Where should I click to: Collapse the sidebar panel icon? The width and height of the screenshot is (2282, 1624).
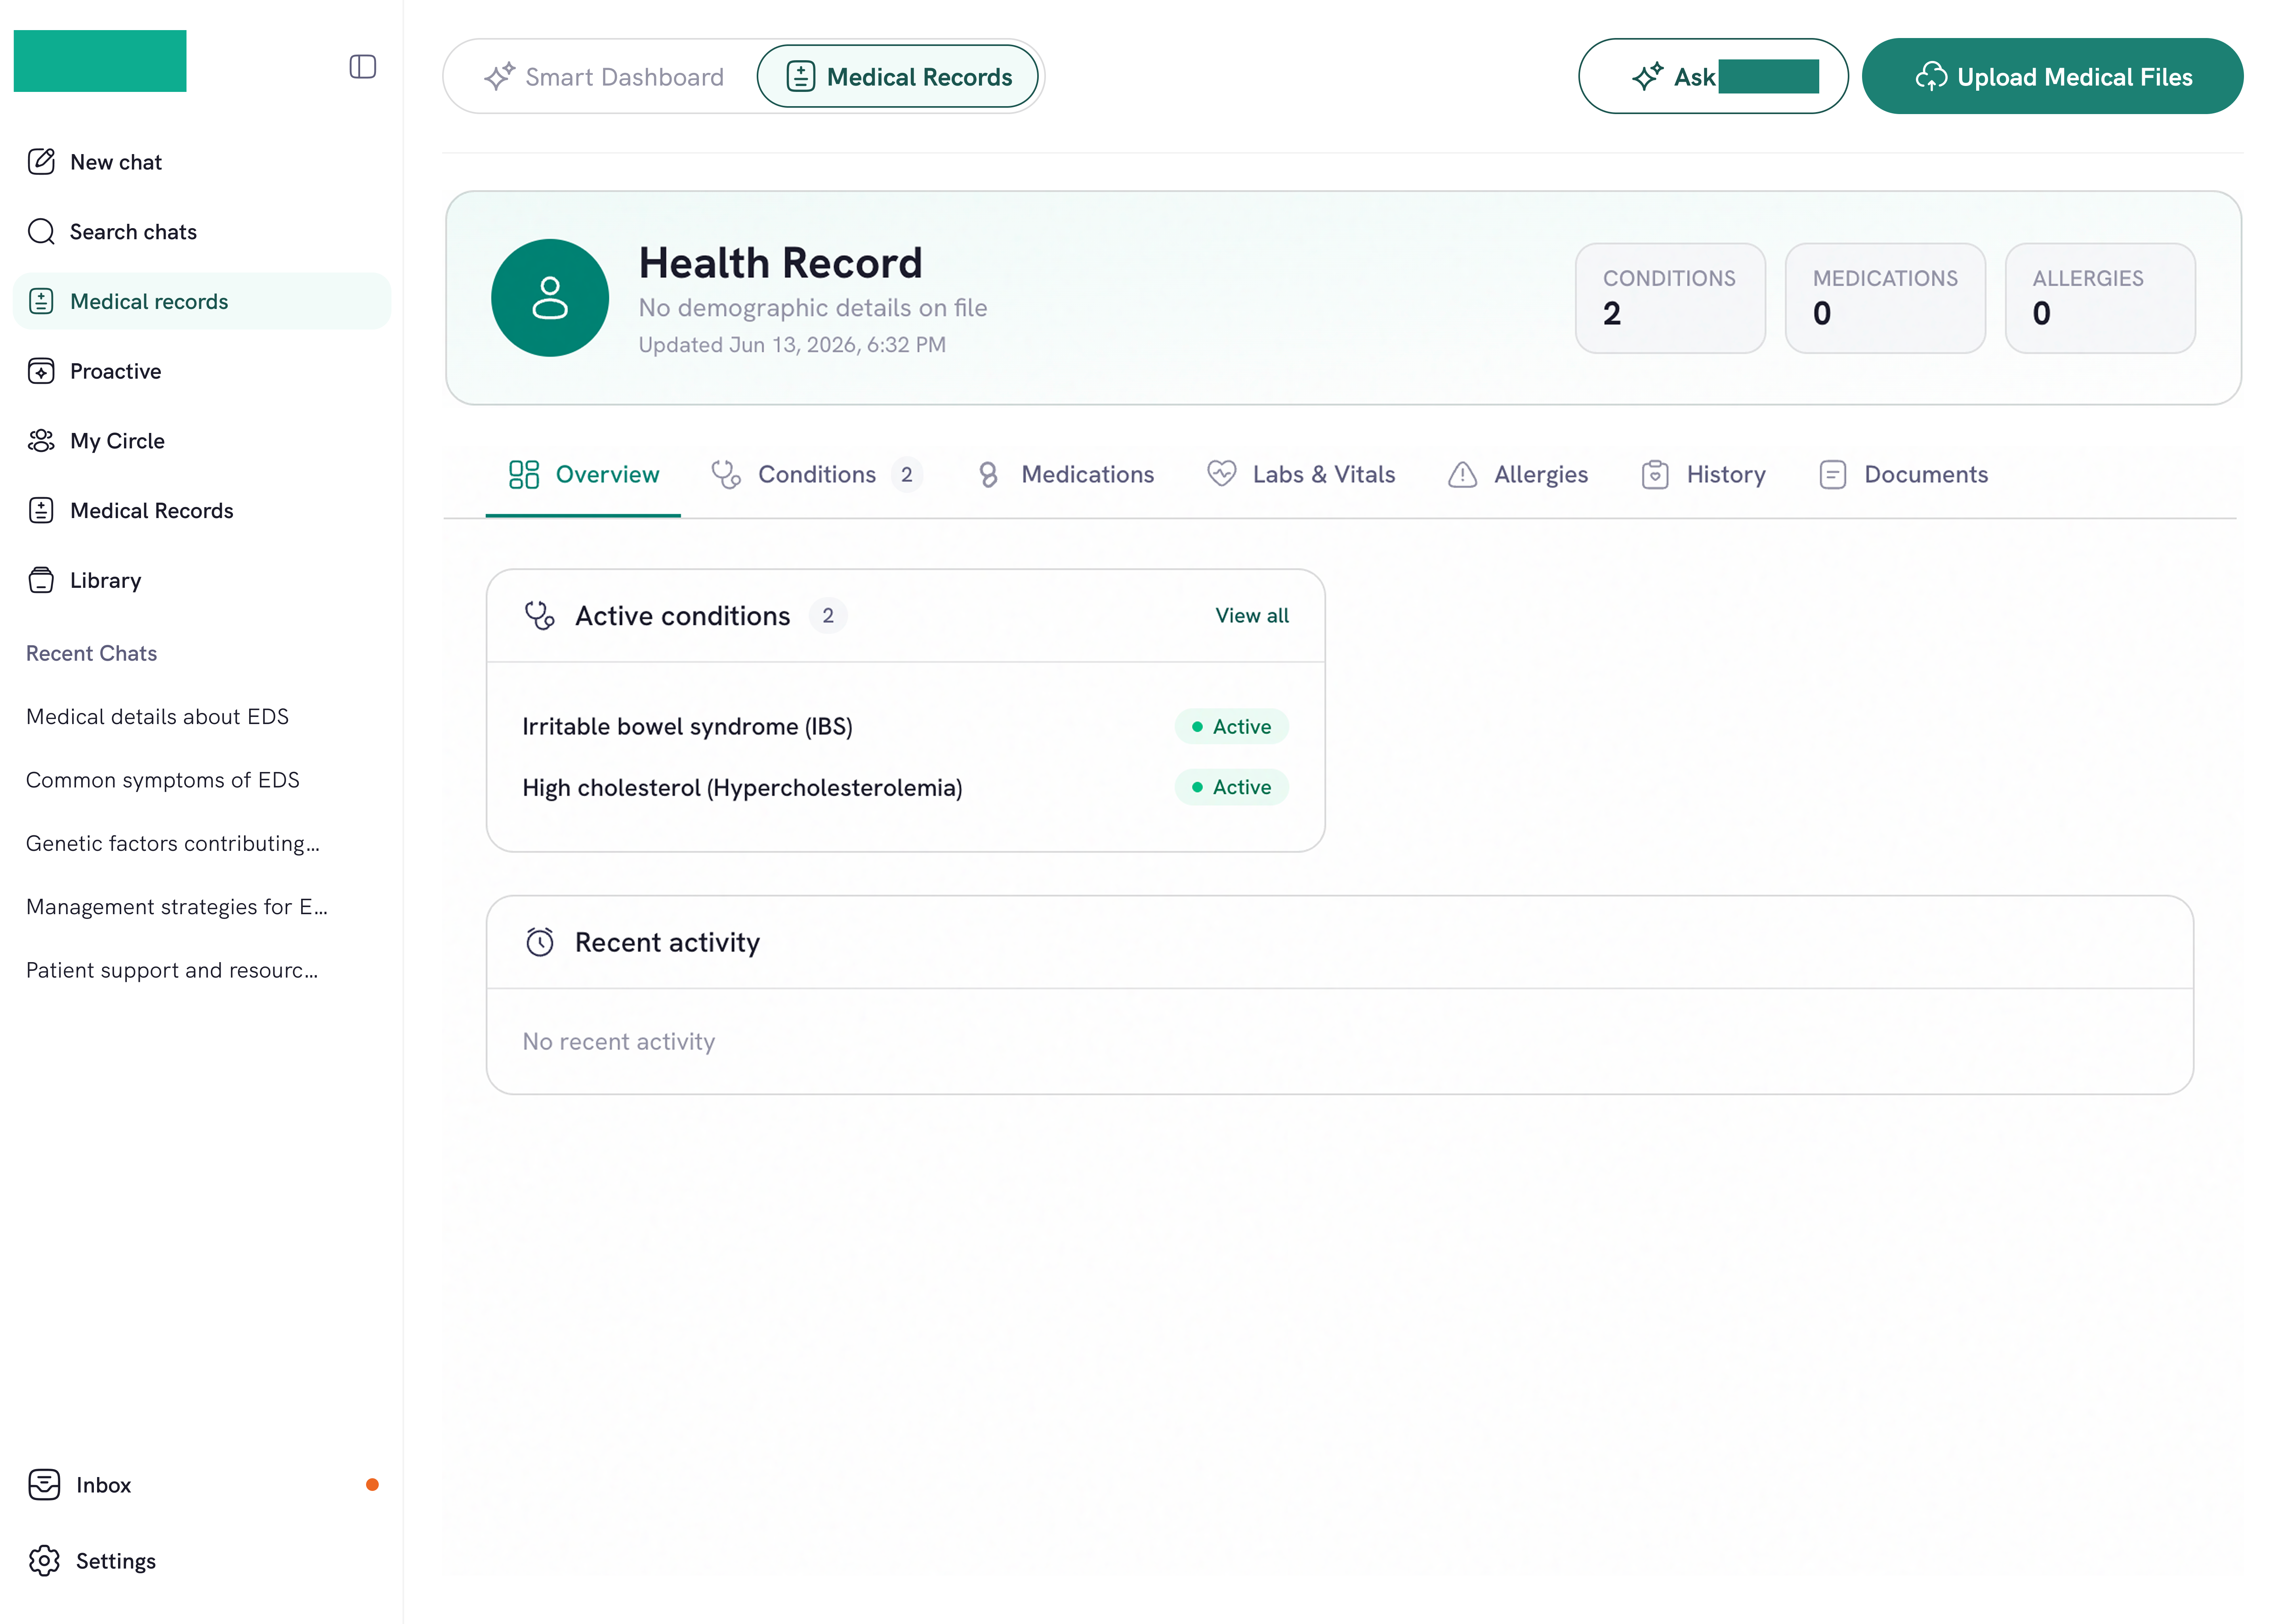(x=362, y=67)
